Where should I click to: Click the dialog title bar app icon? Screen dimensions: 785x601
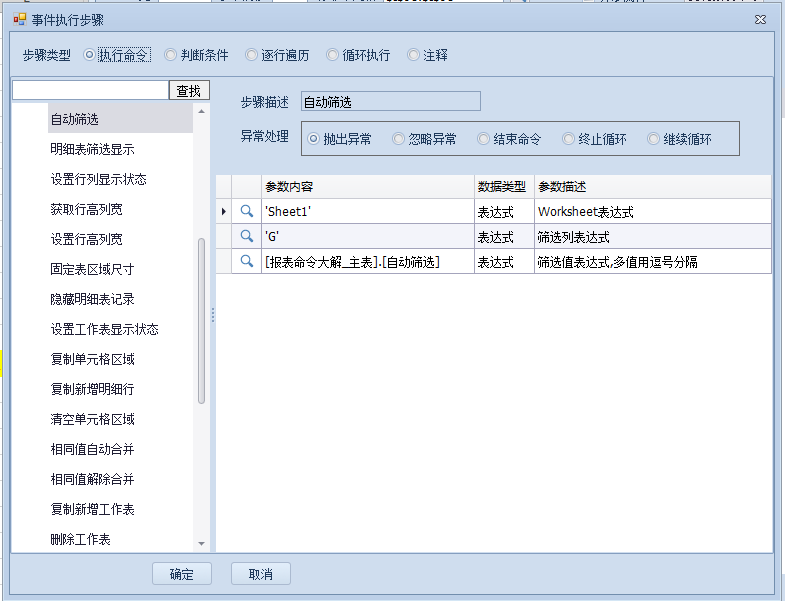pyautogui.click(x=19, y=19)
